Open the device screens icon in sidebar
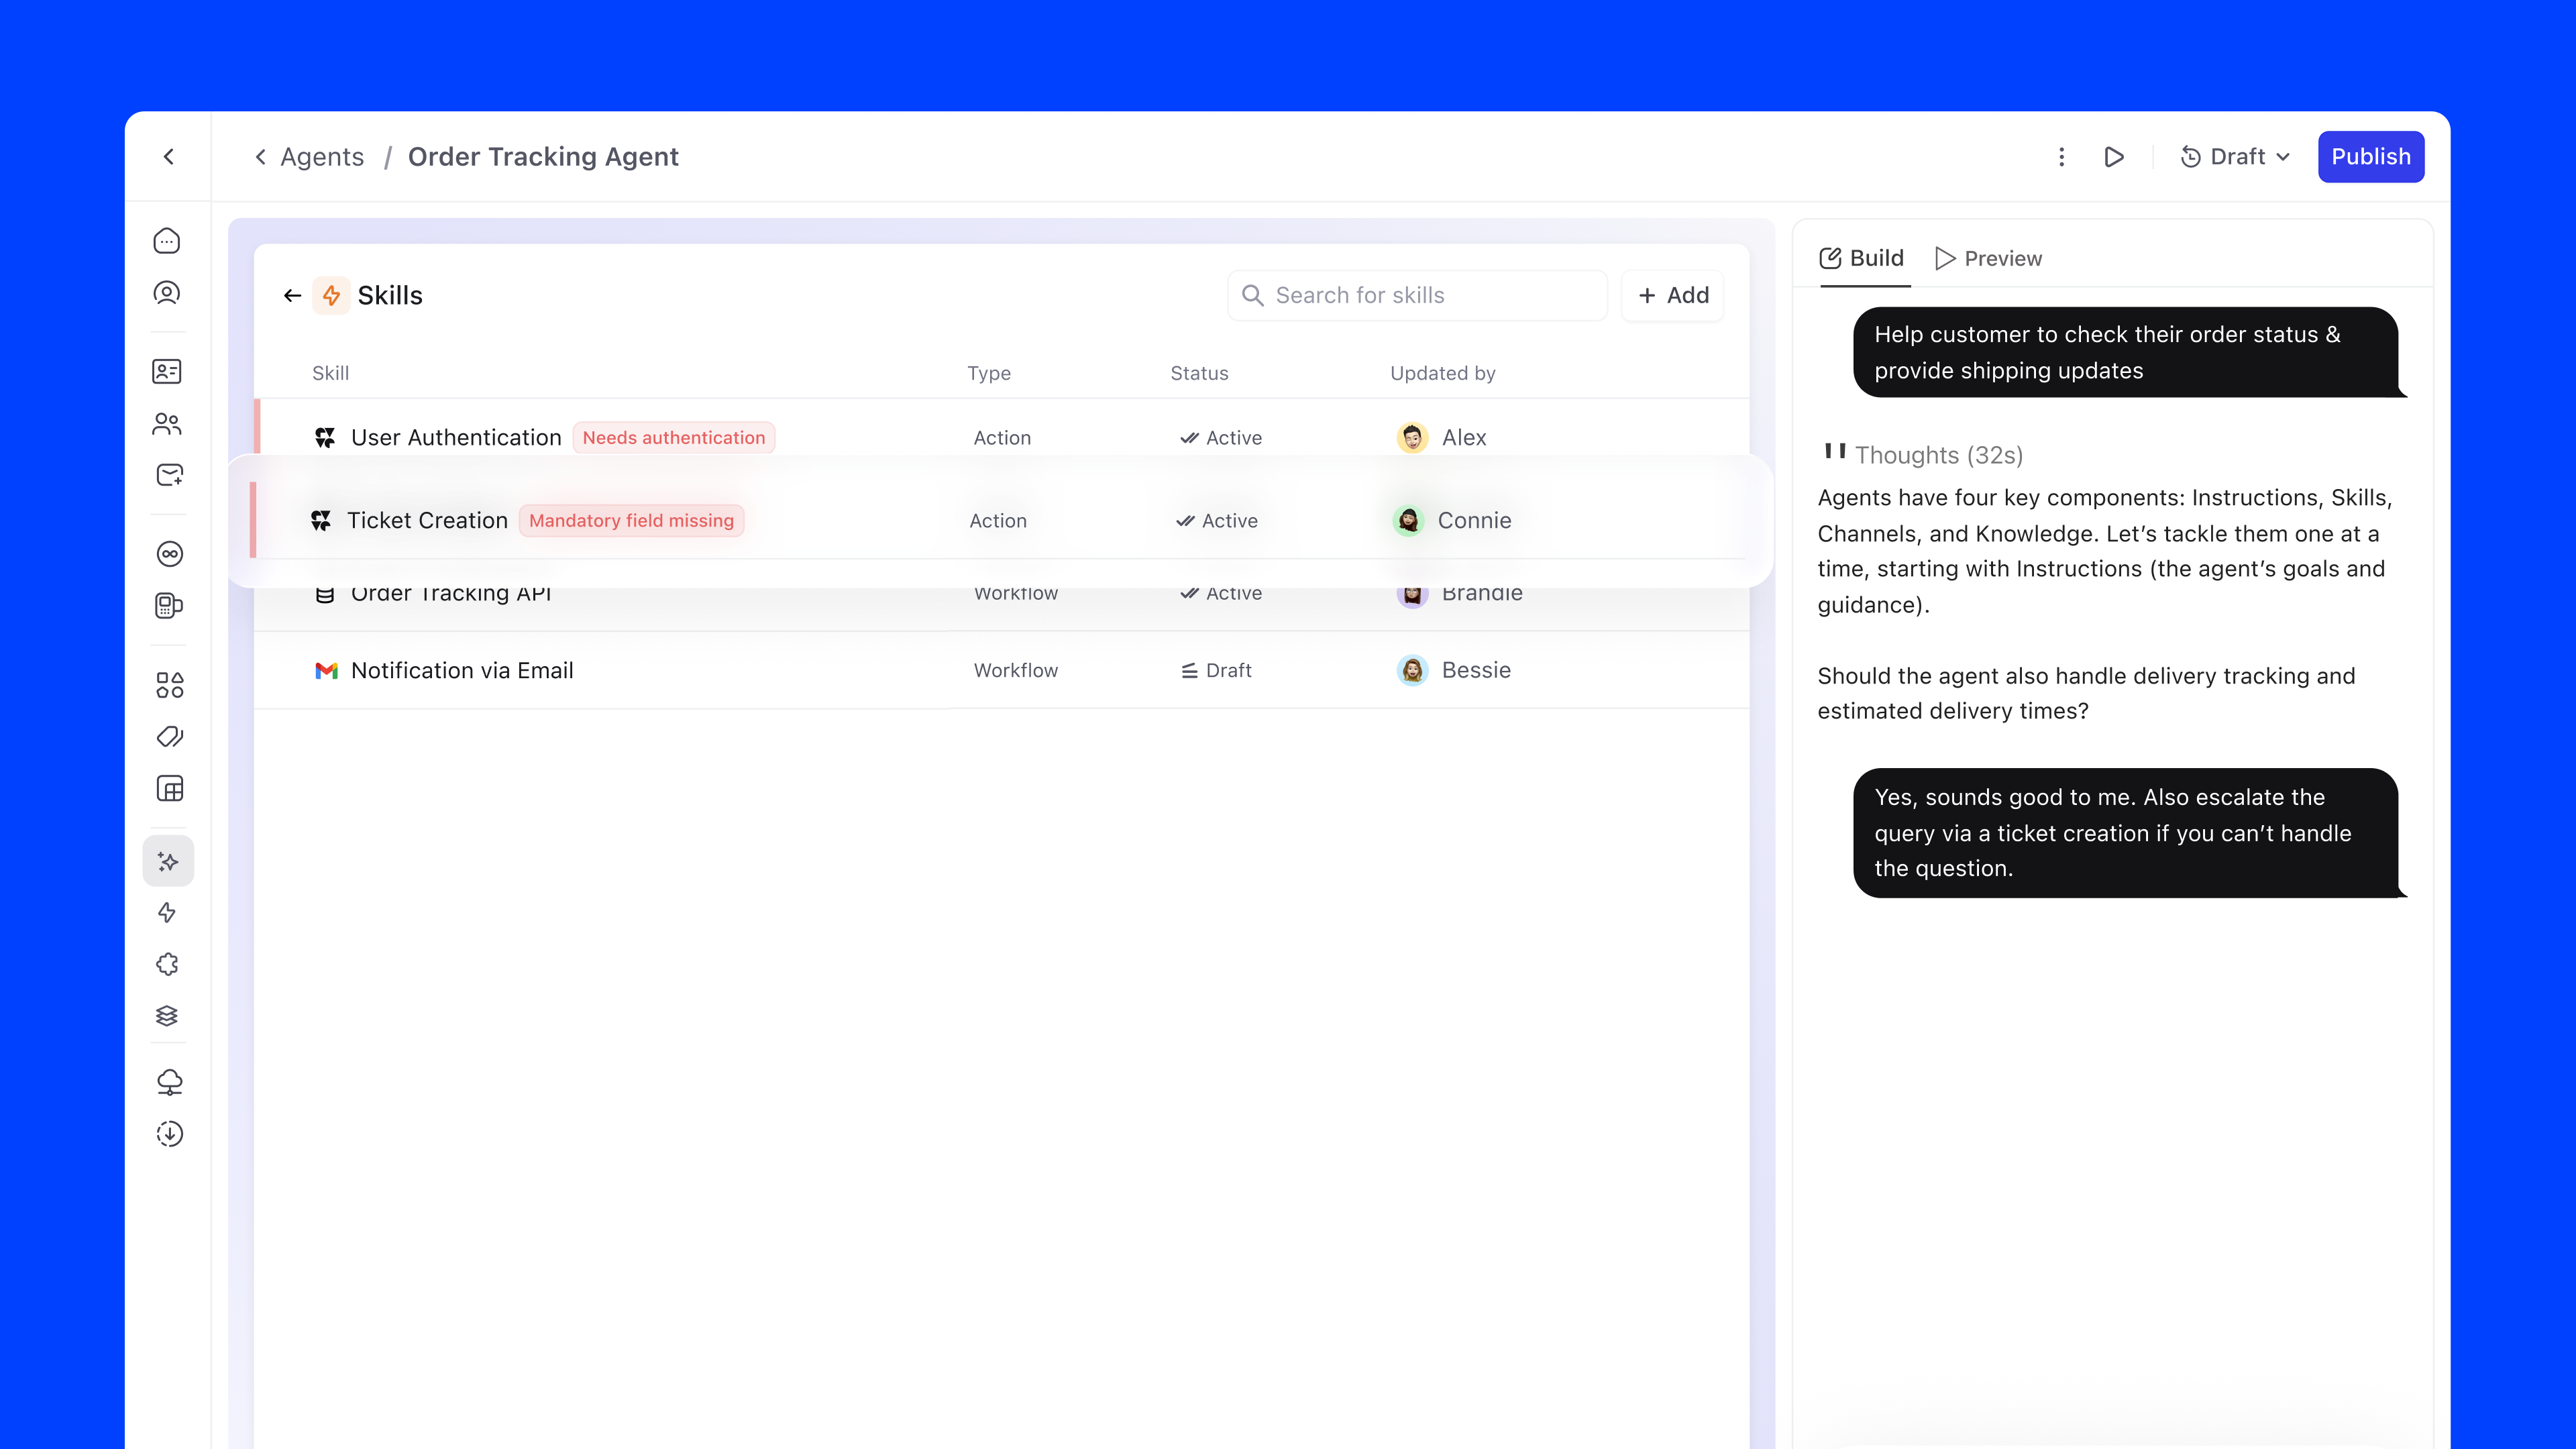This screenshot has height=1449, width=2576. coord(169,606)
